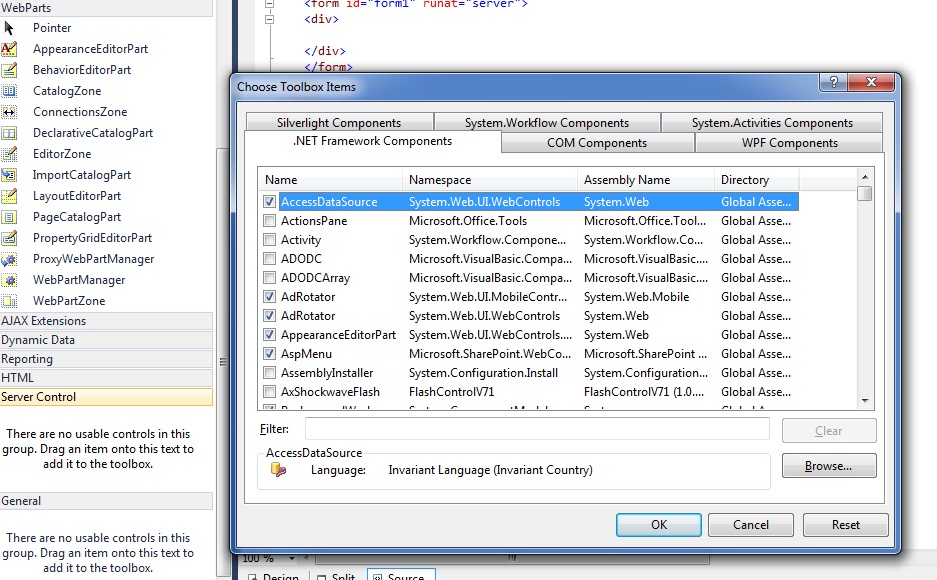Switch to the COM Components tab
The width and height of the screenshot is (937, 580).
point(596,142)
